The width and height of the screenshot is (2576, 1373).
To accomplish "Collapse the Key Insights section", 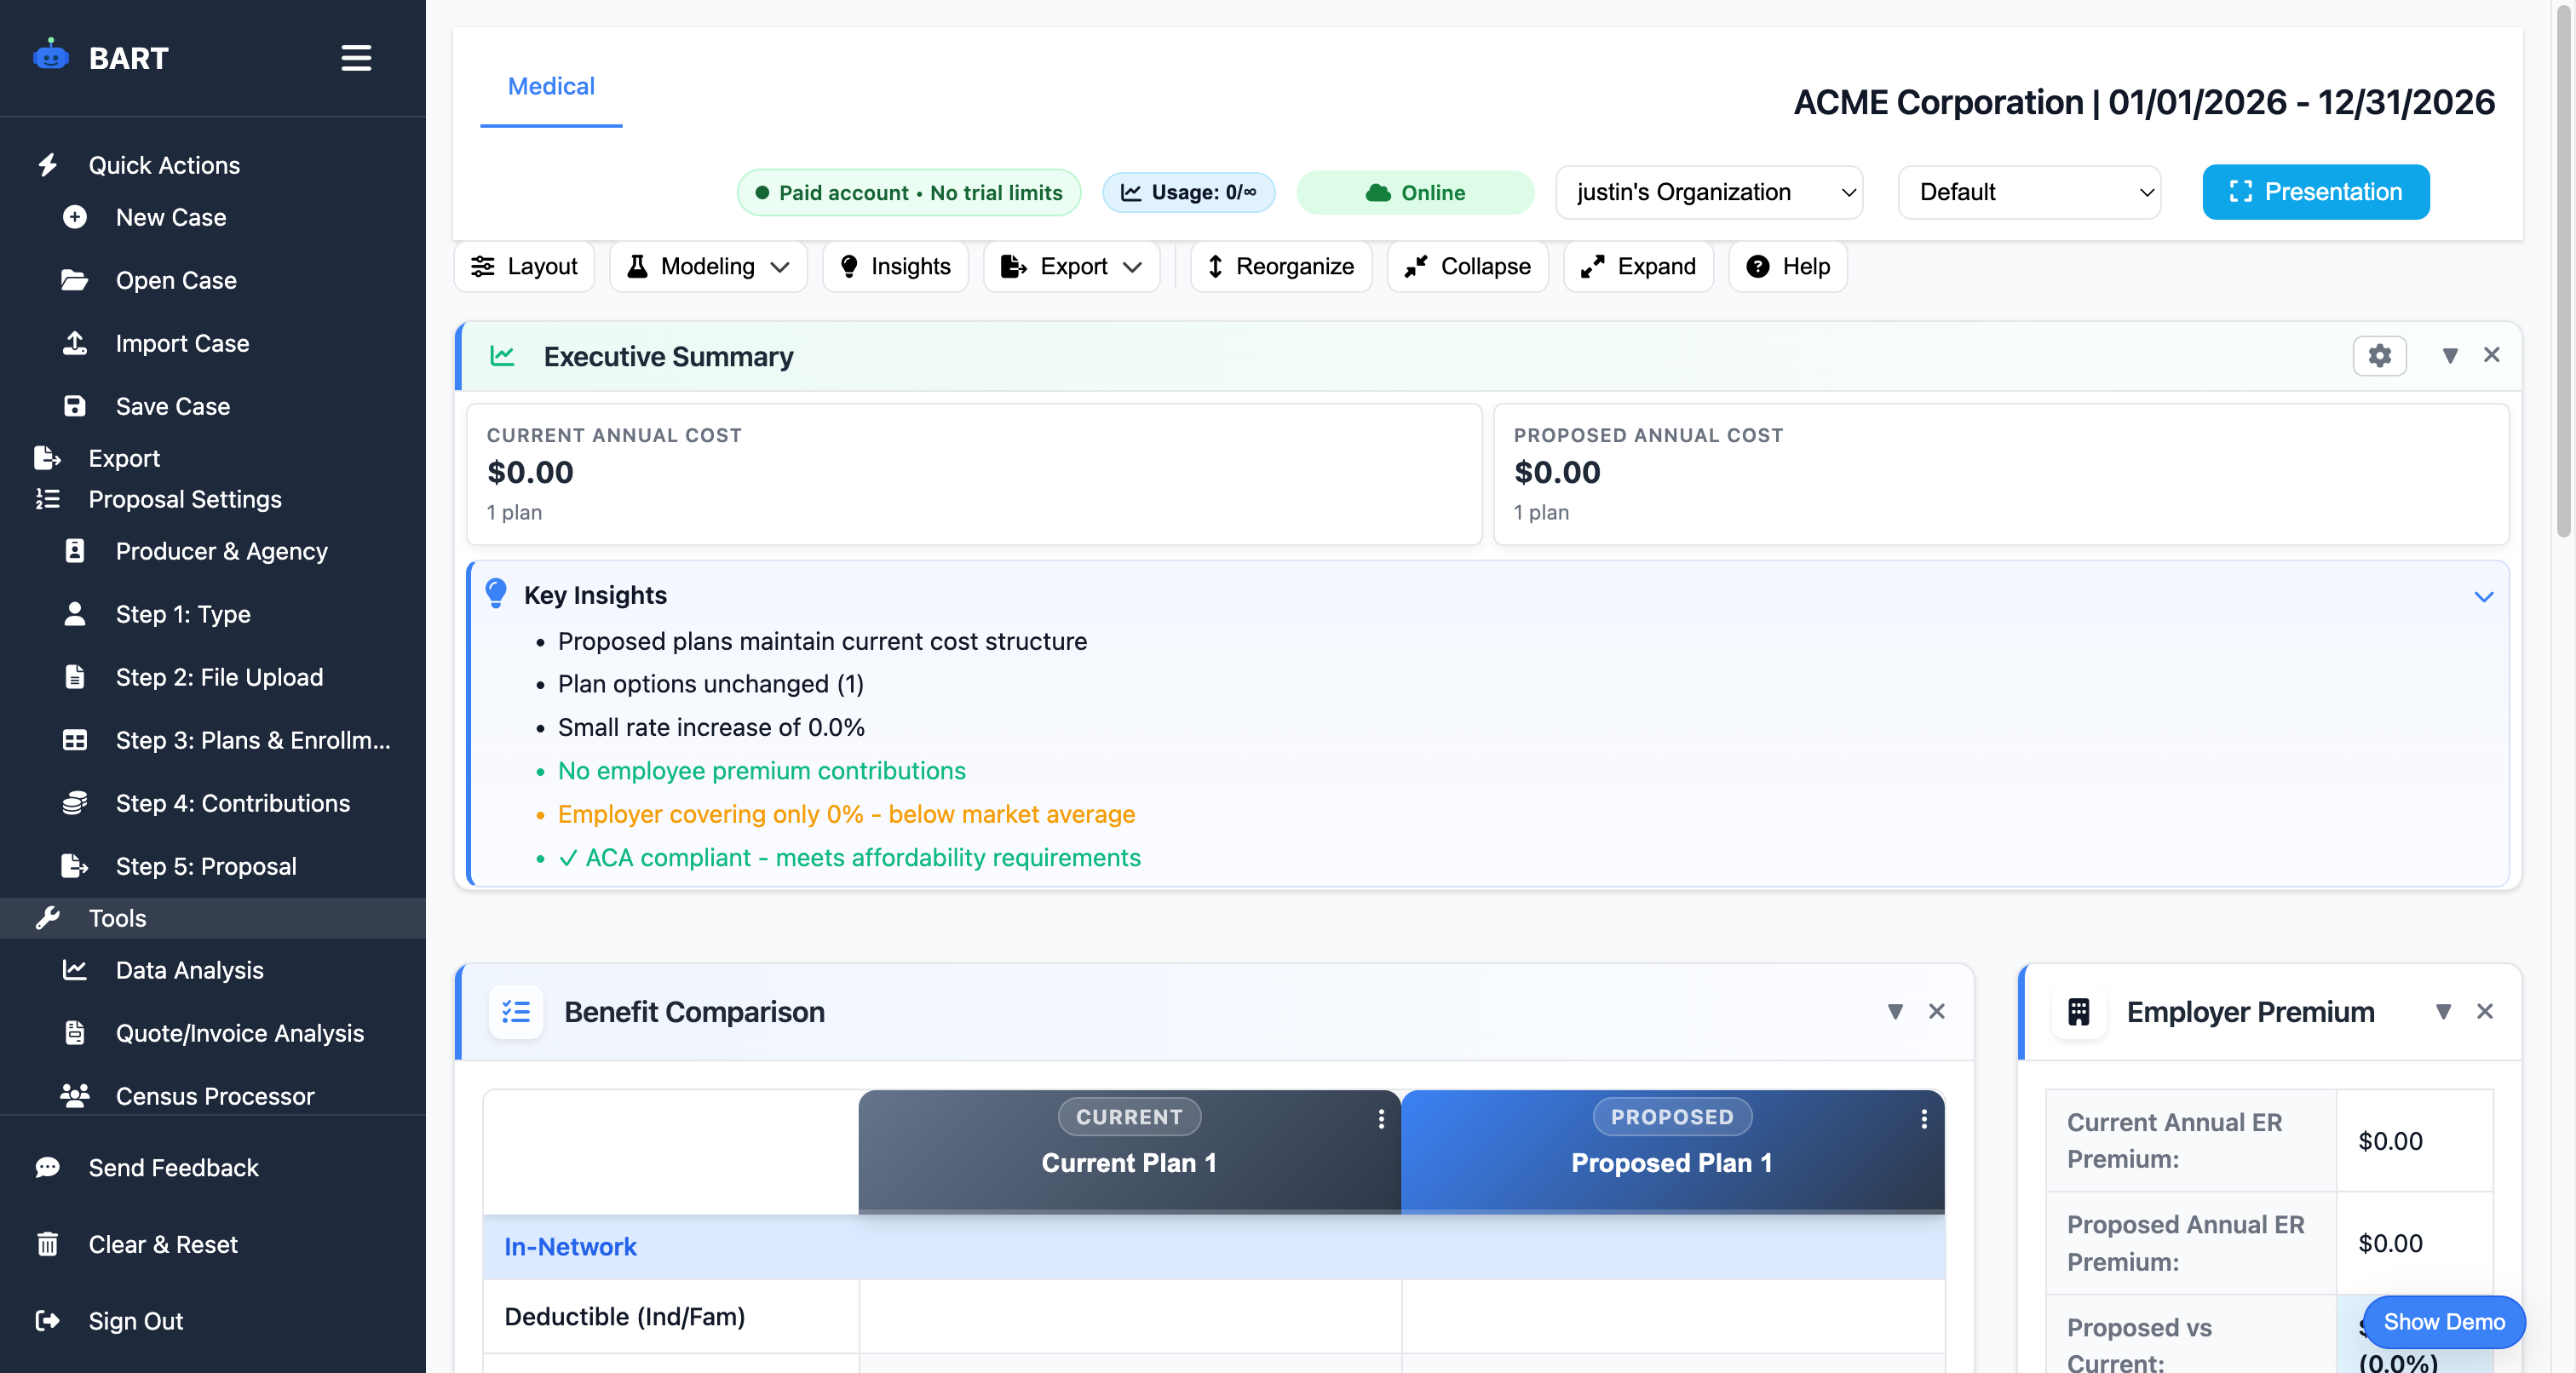I will 2484,596.
